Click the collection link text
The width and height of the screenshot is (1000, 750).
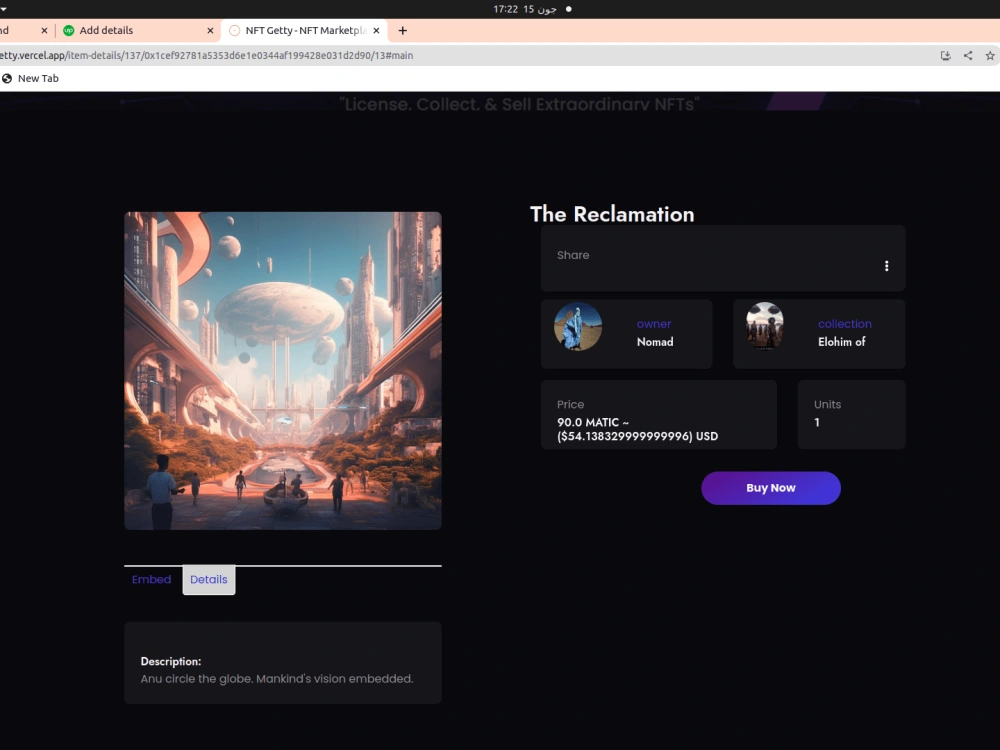(845, 323)
